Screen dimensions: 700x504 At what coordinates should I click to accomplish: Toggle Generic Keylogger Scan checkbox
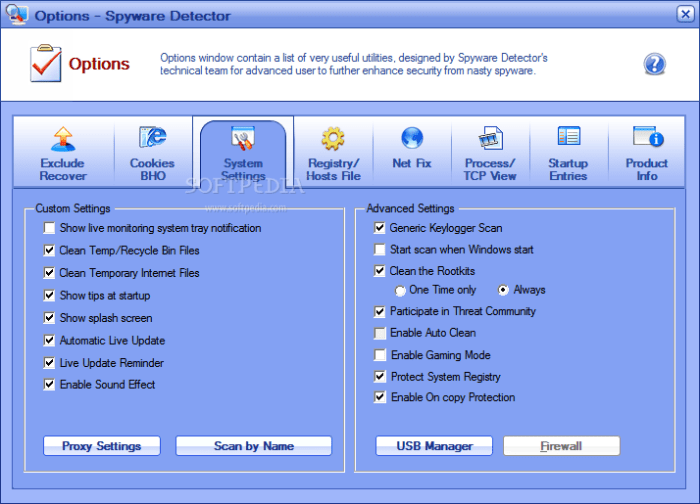380,228
